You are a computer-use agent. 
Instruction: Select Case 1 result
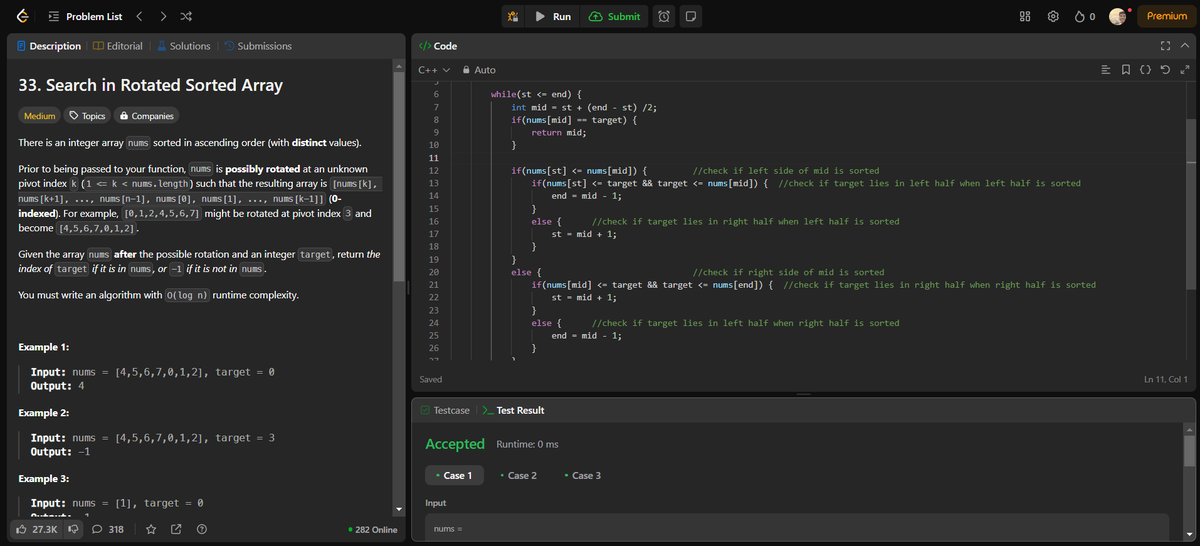click(453, 475)
